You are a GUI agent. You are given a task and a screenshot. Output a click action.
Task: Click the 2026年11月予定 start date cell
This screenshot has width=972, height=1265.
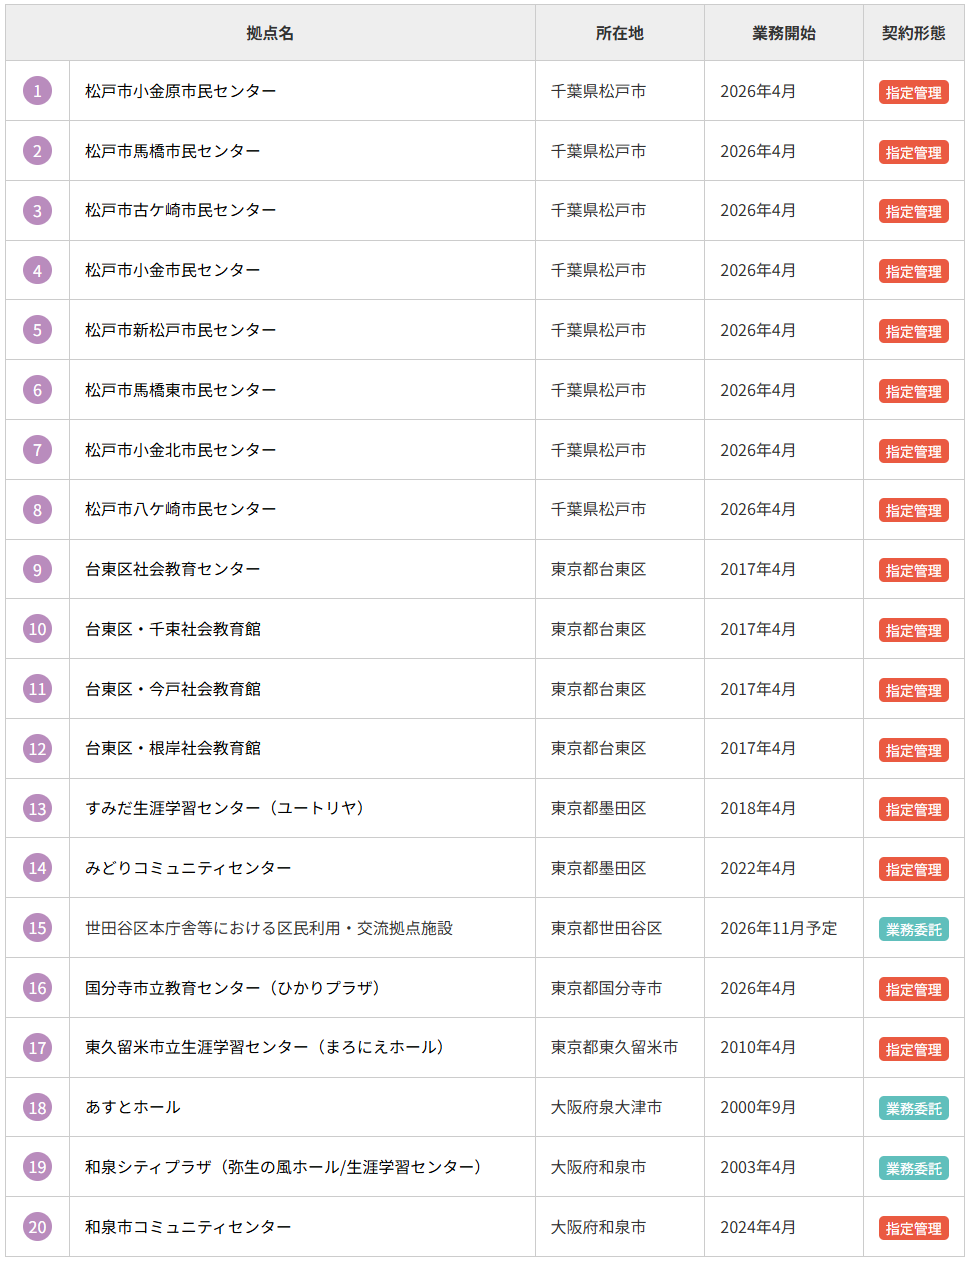click(x=778, y=928)
